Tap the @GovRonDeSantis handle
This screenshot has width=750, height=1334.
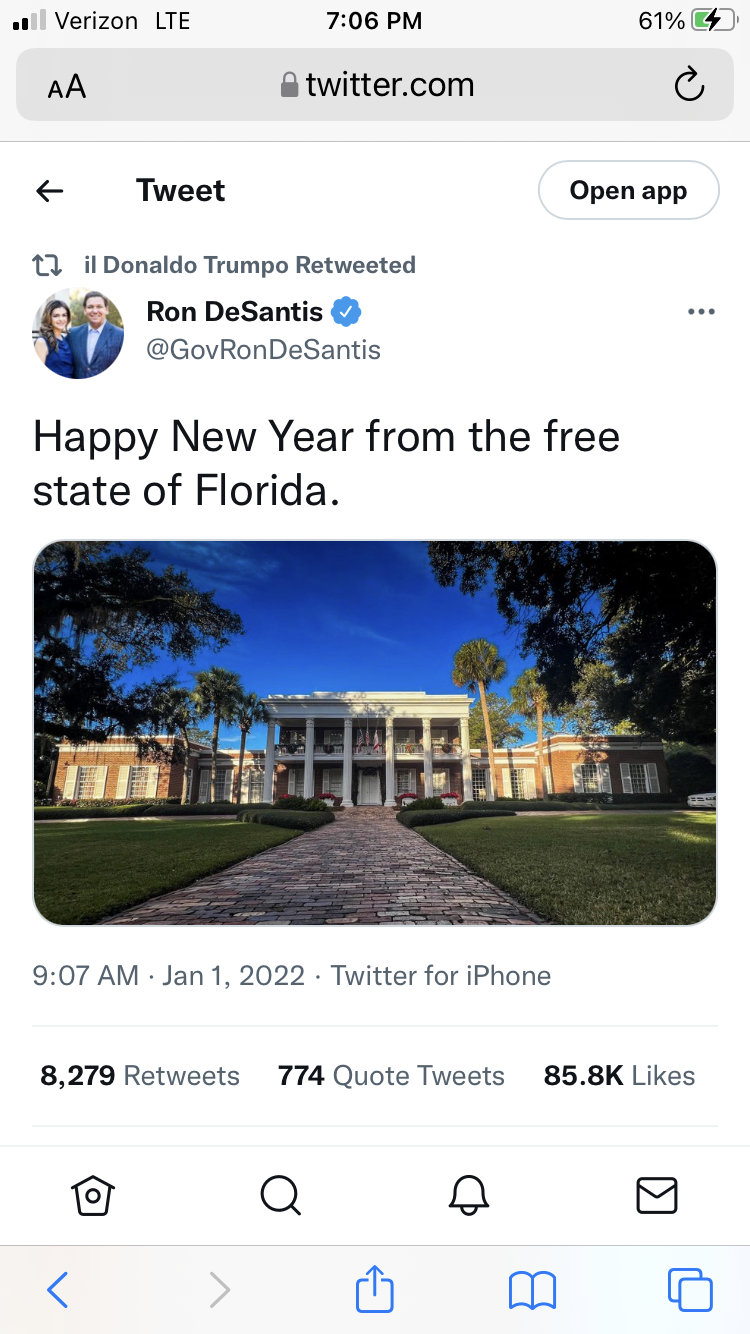[x=264, y=350]
